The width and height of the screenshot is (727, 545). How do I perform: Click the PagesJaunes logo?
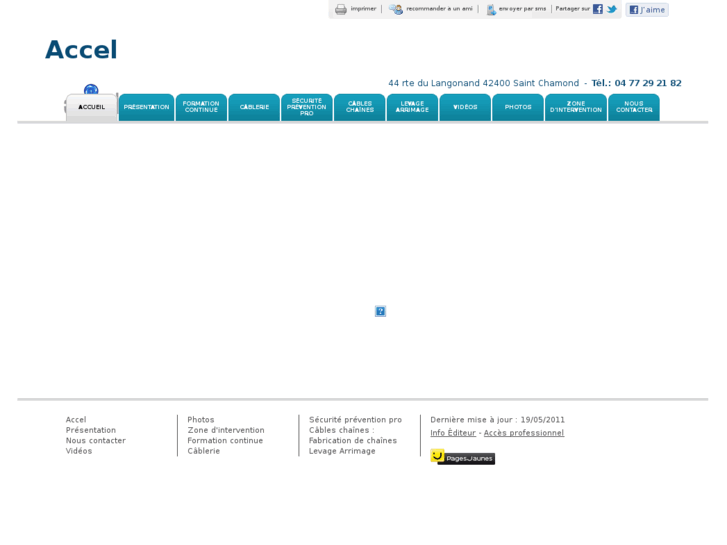(x=462, y=457)
